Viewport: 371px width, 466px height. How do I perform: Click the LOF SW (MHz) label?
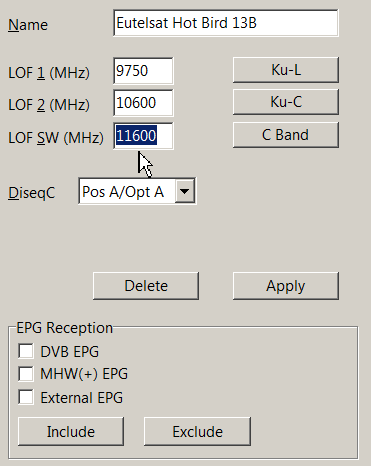coord(56,137)
